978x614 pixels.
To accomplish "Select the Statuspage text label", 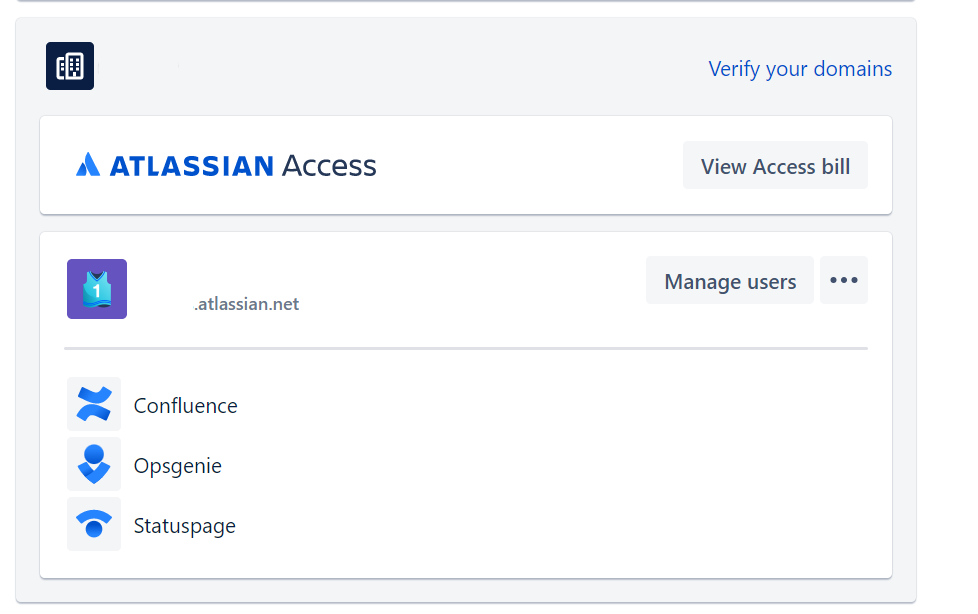I will 185,526.
